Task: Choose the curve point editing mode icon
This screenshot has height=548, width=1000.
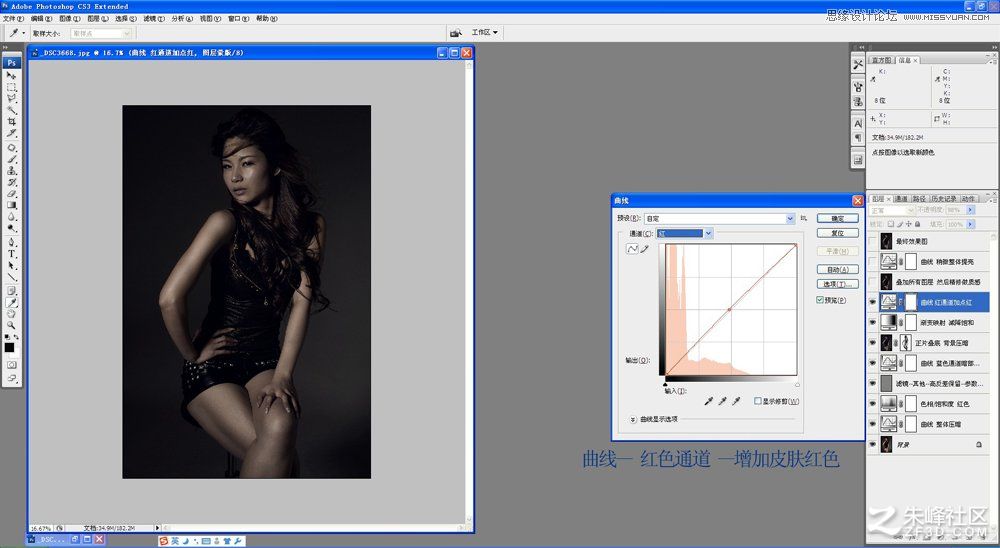Action: 632,249
